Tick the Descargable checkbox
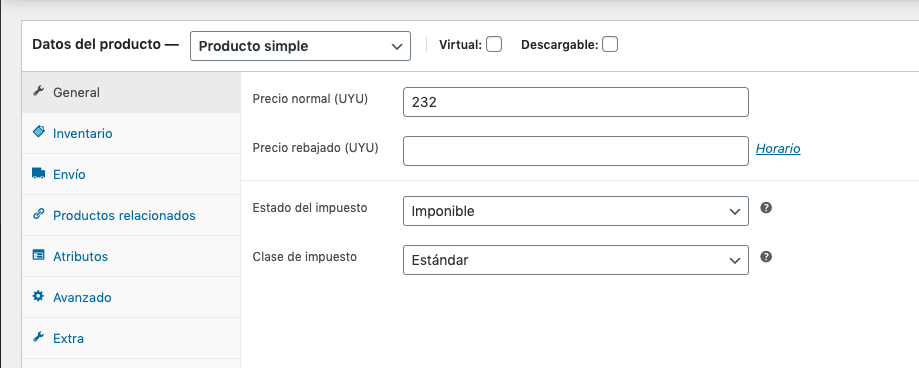Viewport: 919px width, 368px height. point(610,45)
